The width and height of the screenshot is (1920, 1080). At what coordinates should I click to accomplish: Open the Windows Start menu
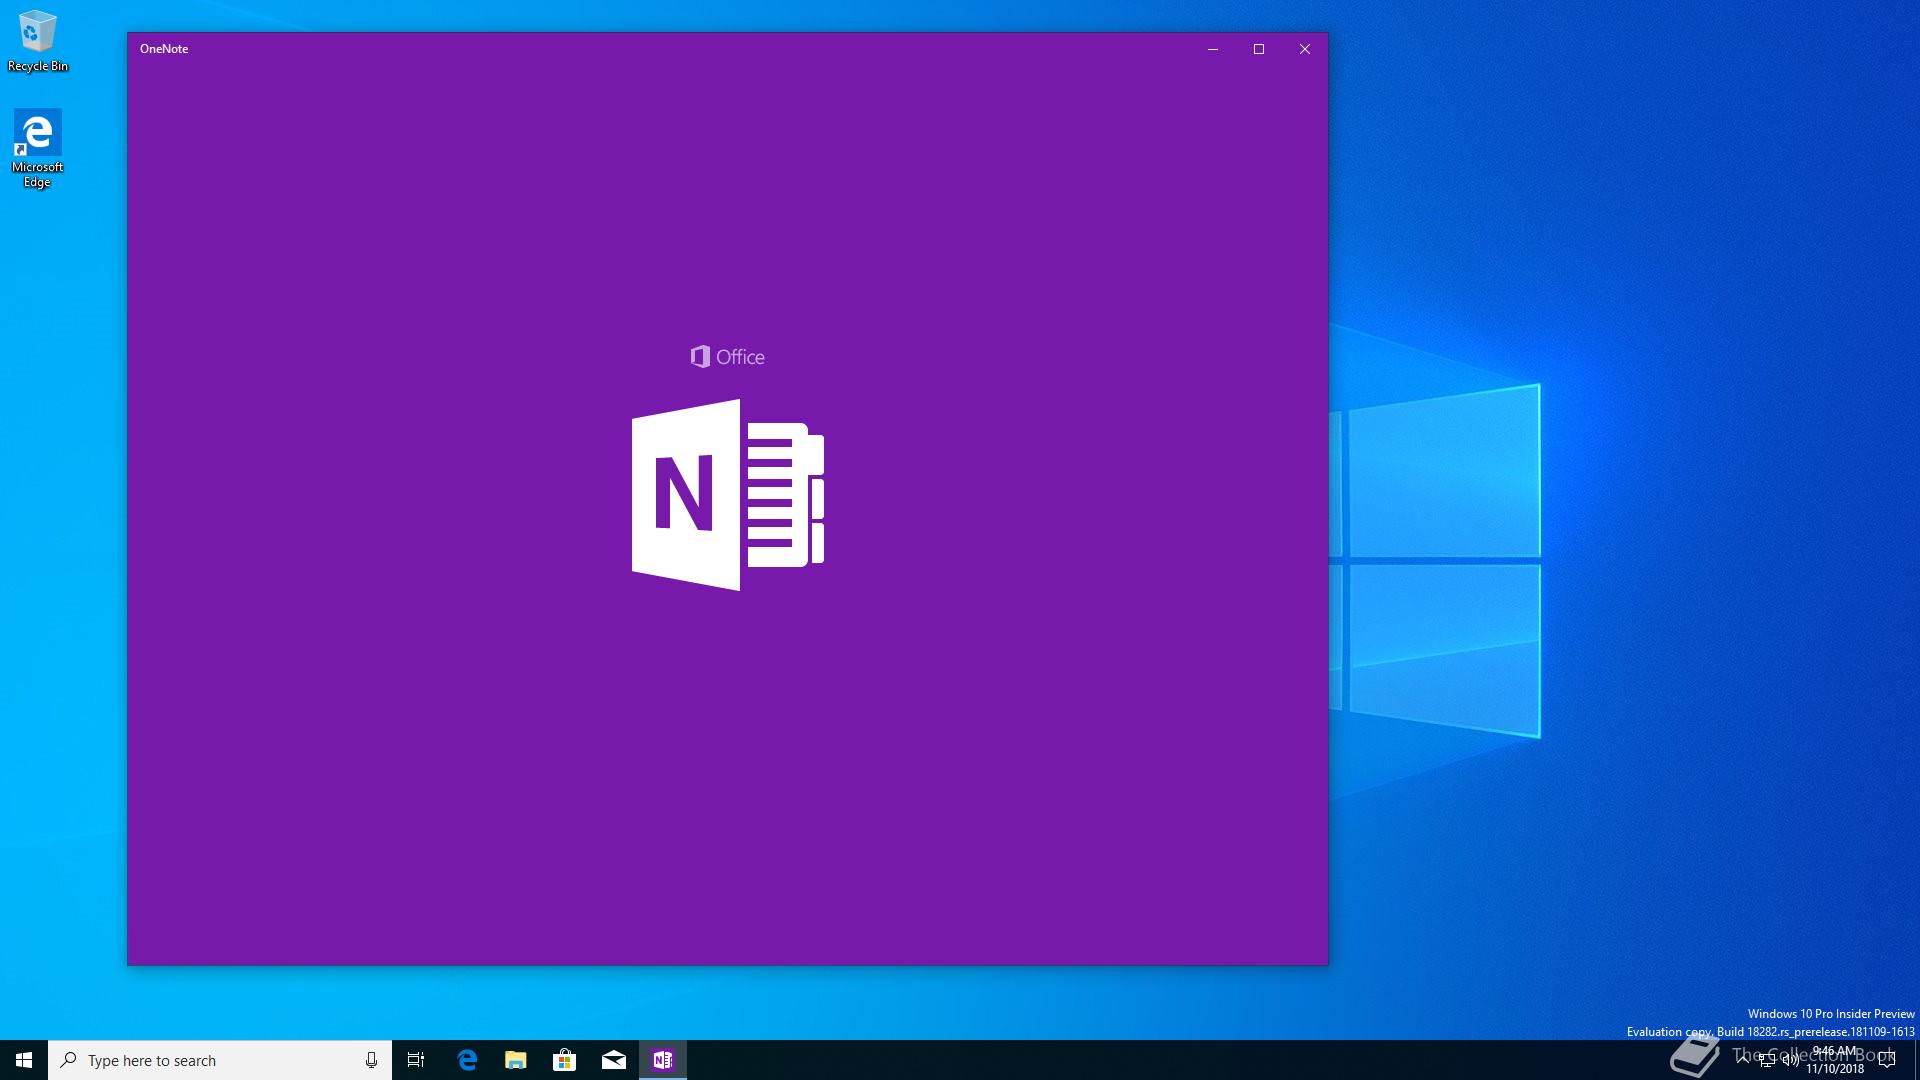[x=24, y=1060]
